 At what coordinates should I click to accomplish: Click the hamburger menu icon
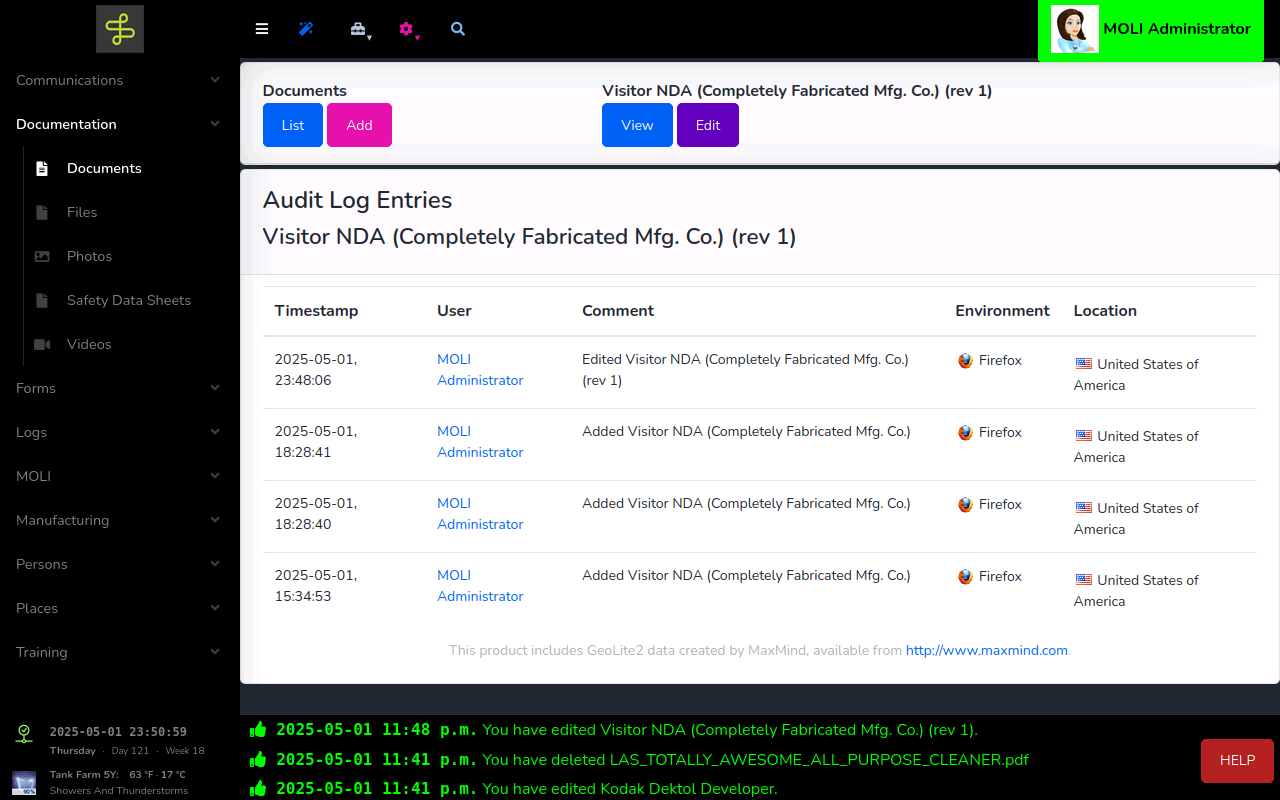coord(262,29)
